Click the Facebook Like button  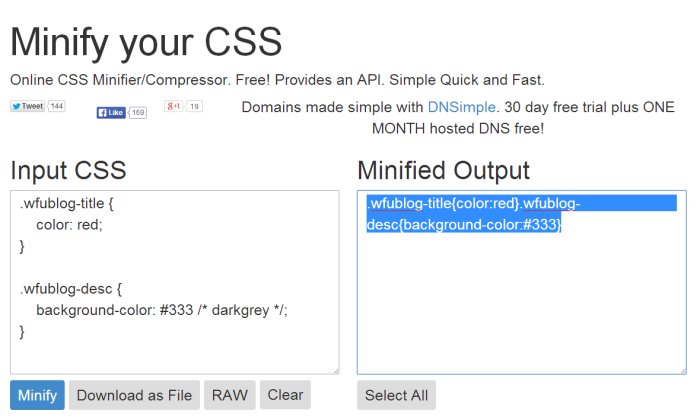click(x=111, y=112)
